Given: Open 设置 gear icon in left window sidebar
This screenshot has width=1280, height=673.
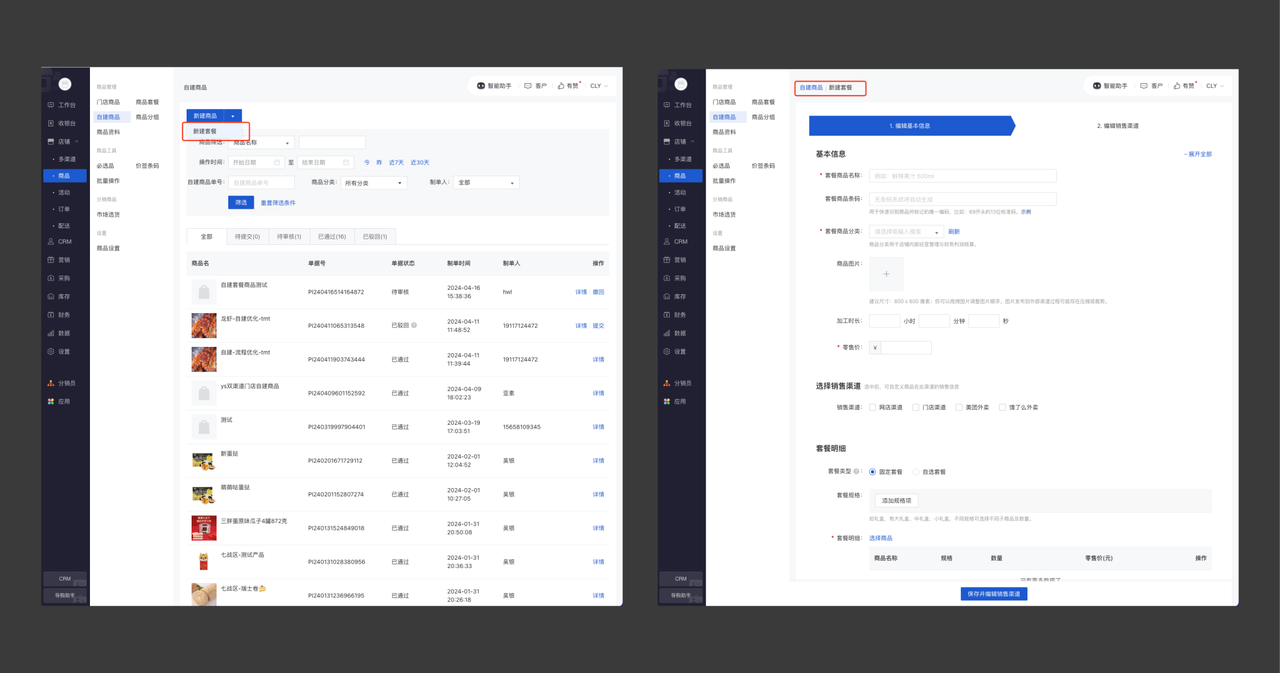Looking at the screenshot, I should 51,352.
